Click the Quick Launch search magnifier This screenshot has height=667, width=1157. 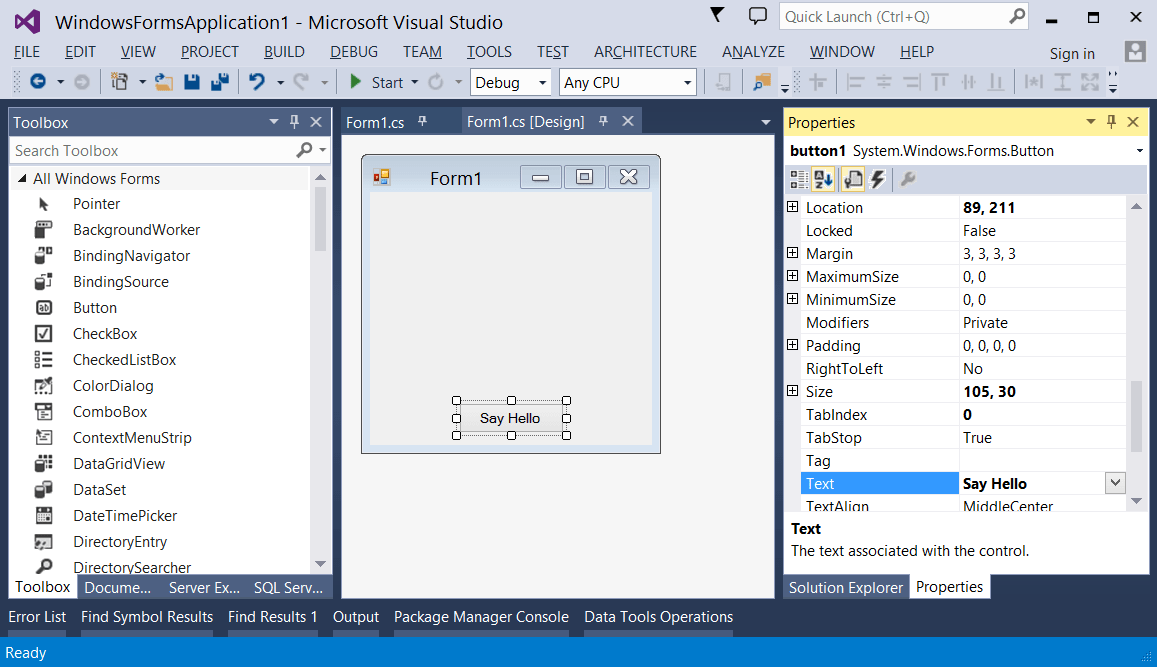tap(1017, 15)
